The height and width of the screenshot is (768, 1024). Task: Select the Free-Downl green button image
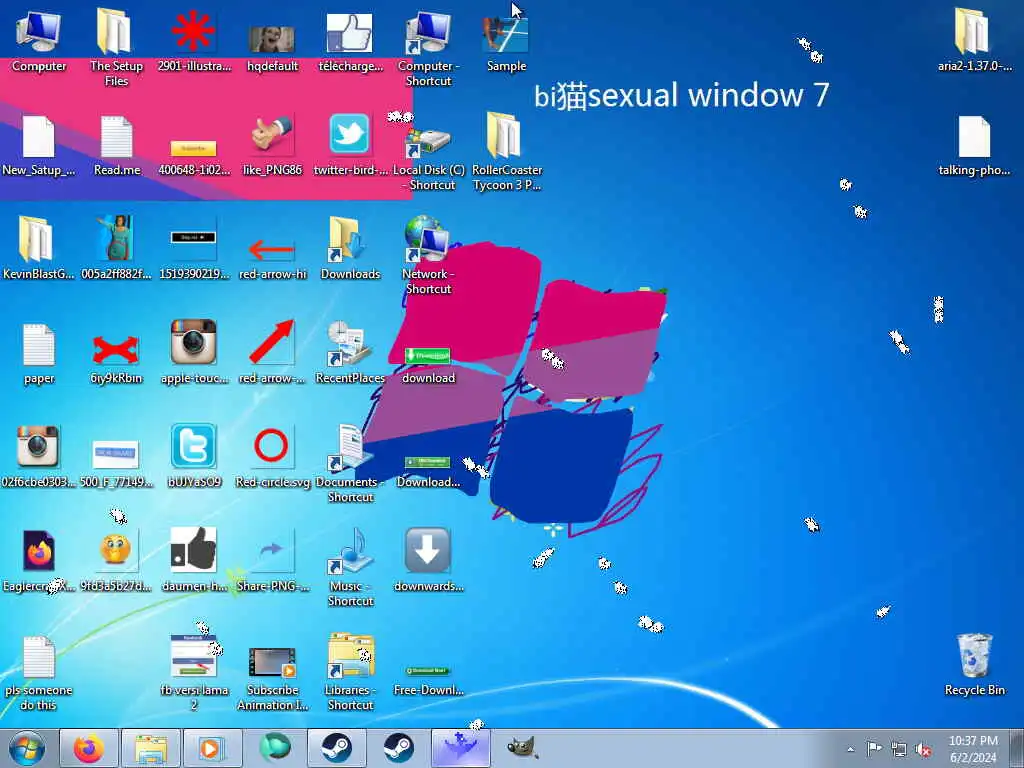[x=428, y=680]
